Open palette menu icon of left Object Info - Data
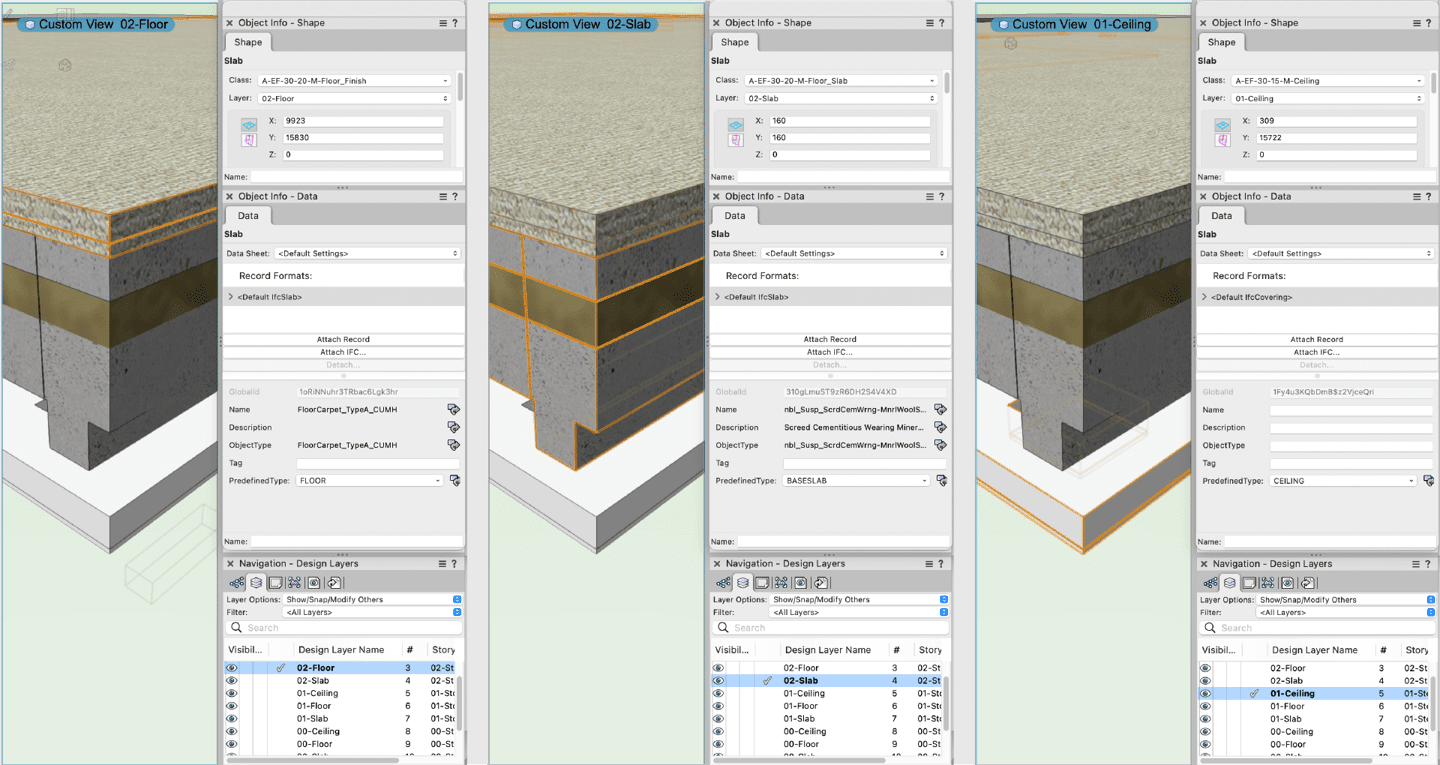 point(443,197)
